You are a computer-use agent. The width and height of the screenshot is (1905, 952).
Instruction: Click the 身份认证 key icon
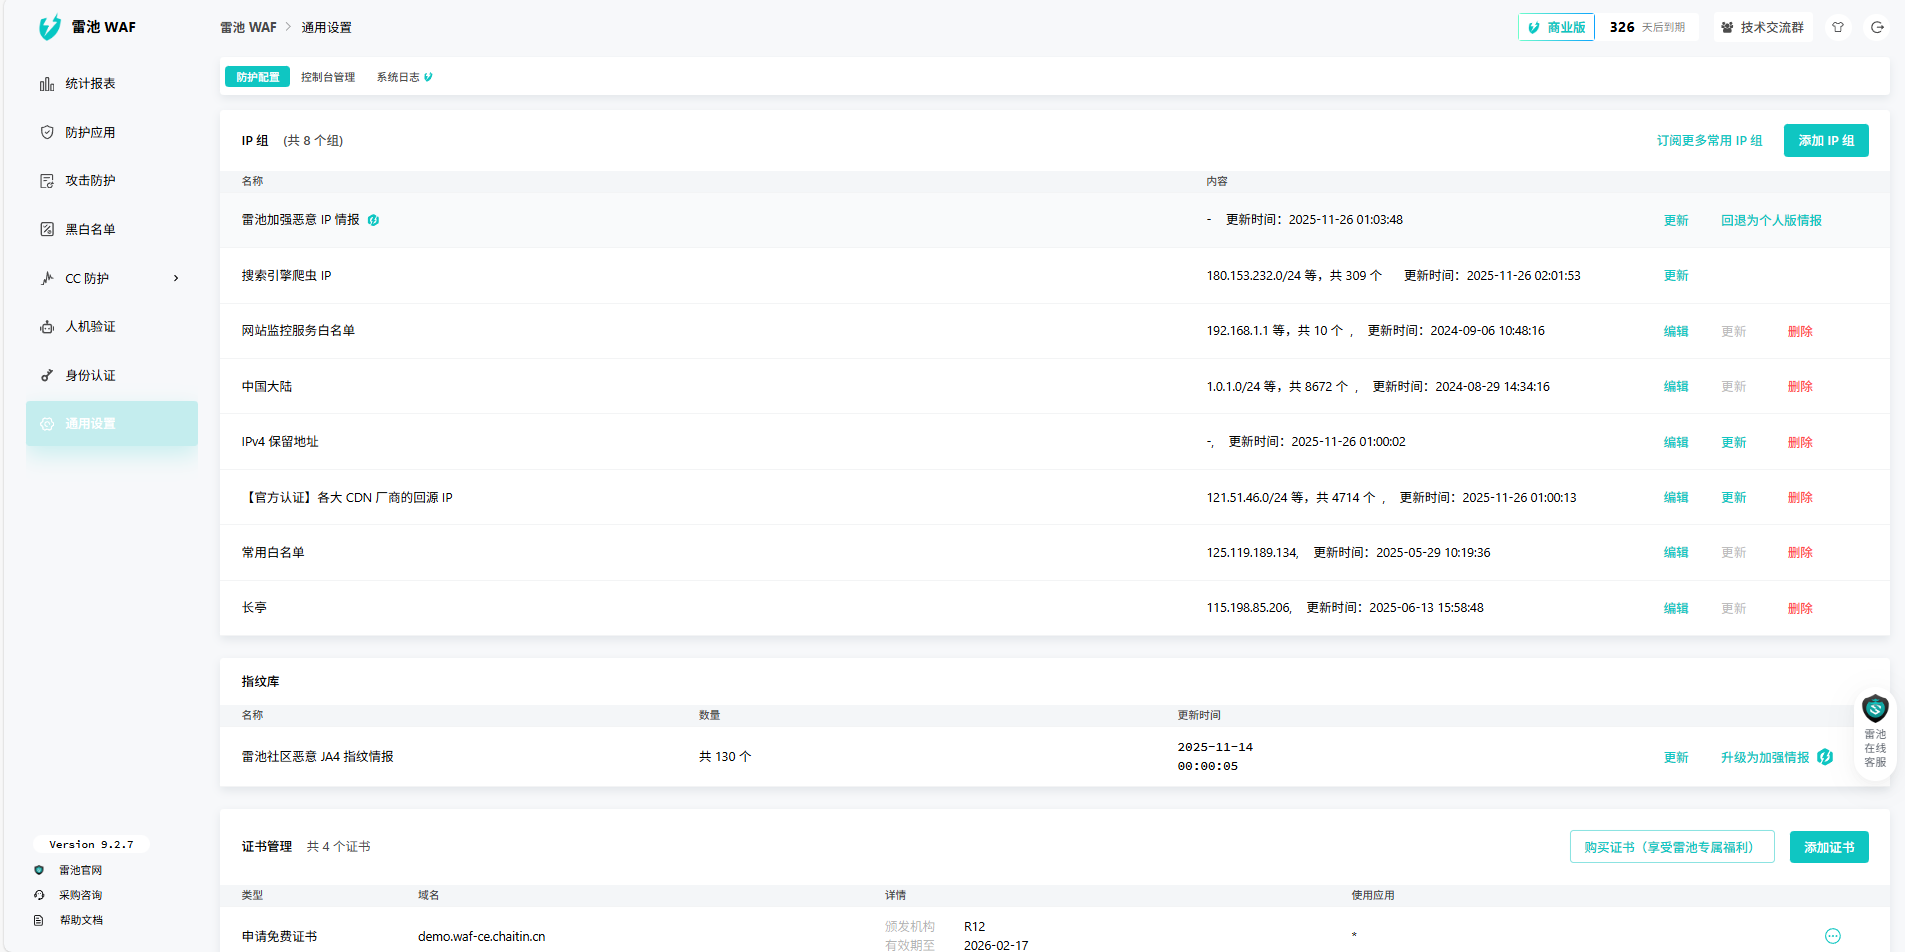click(x=47, y=375)
